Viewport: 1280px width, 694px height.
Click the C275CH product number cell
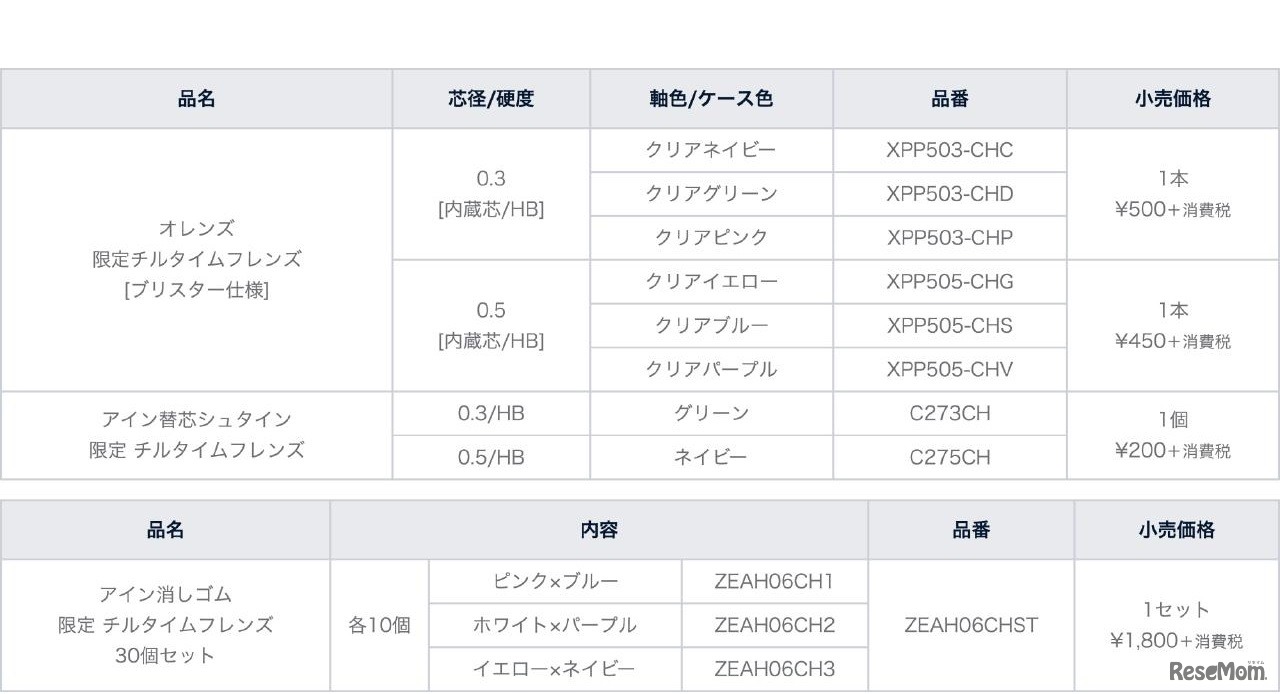pyautogui.click(x=949, y=457)
